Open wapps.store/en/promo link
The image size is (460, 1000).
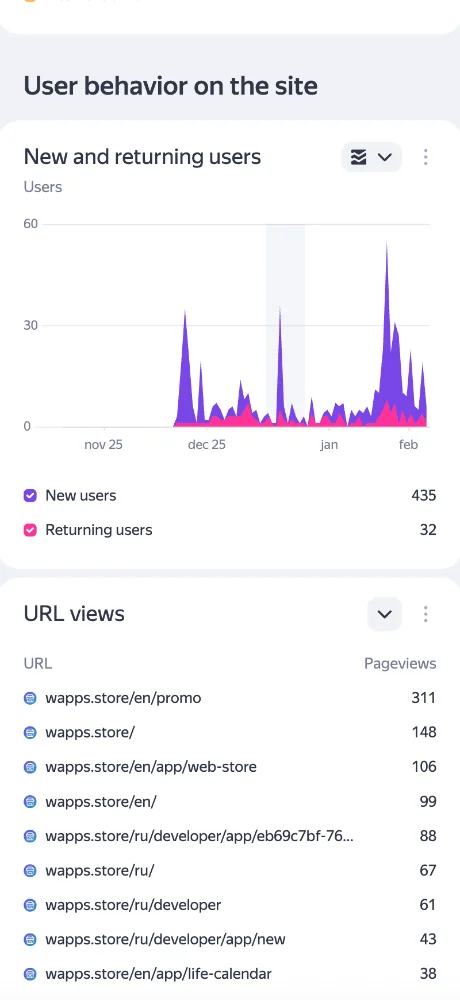pyautogui.click(x=123, y=698)
